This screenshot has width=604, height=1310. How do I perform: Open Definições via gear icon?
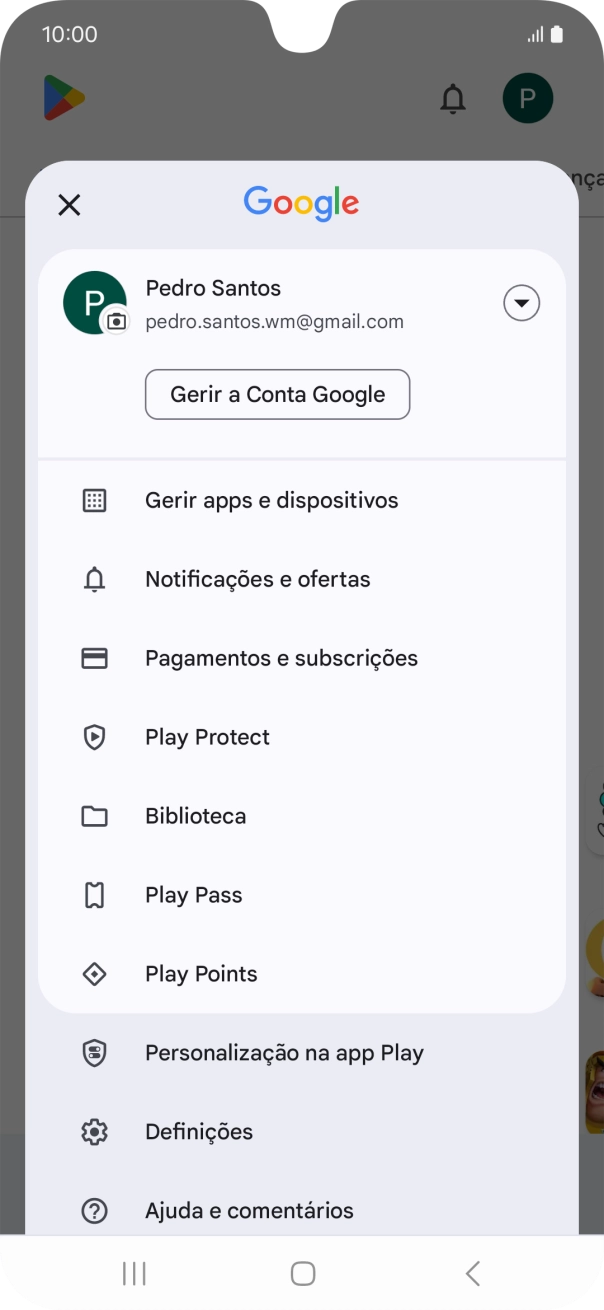click(94, 1131)
